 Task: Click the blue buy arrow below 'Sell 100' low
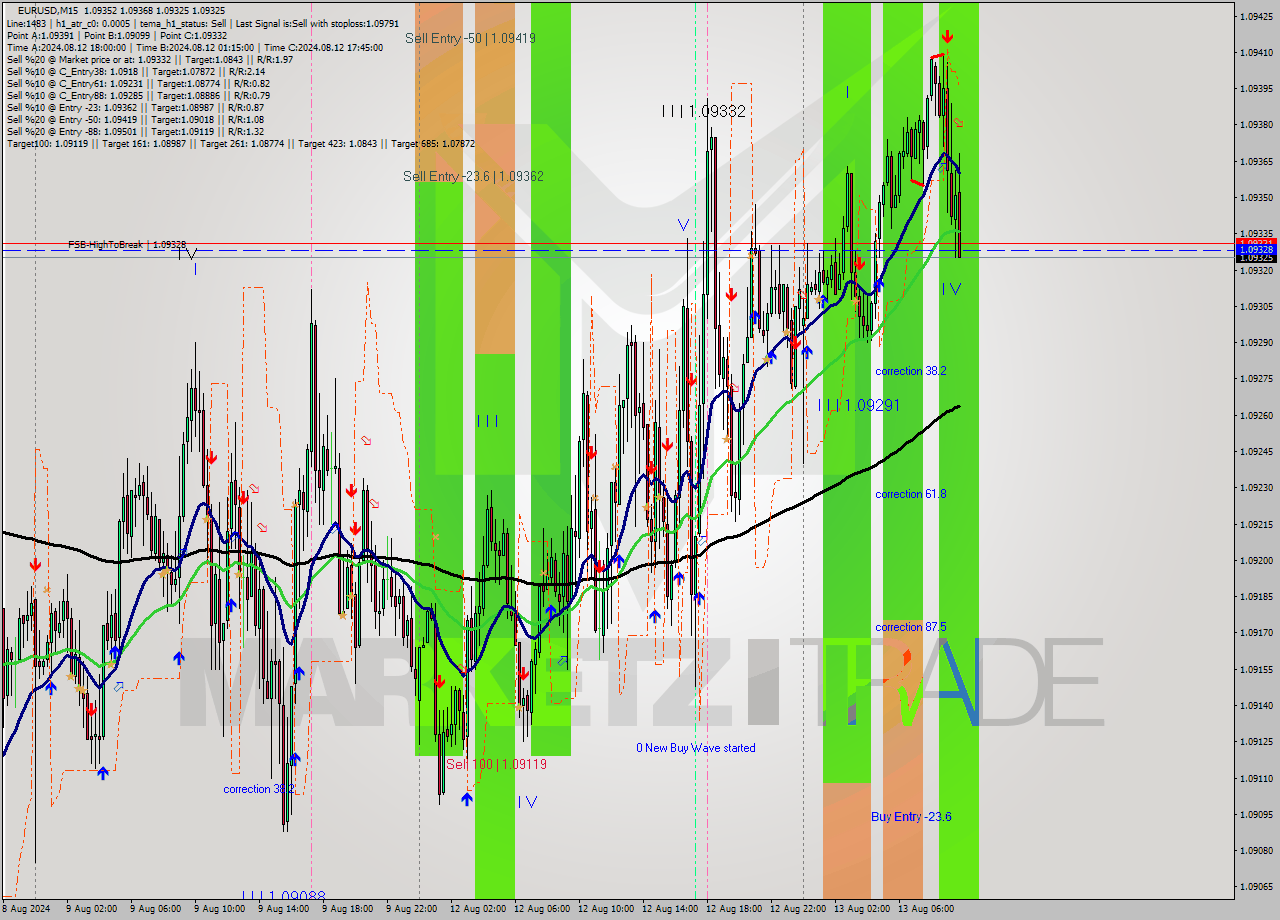467,799
